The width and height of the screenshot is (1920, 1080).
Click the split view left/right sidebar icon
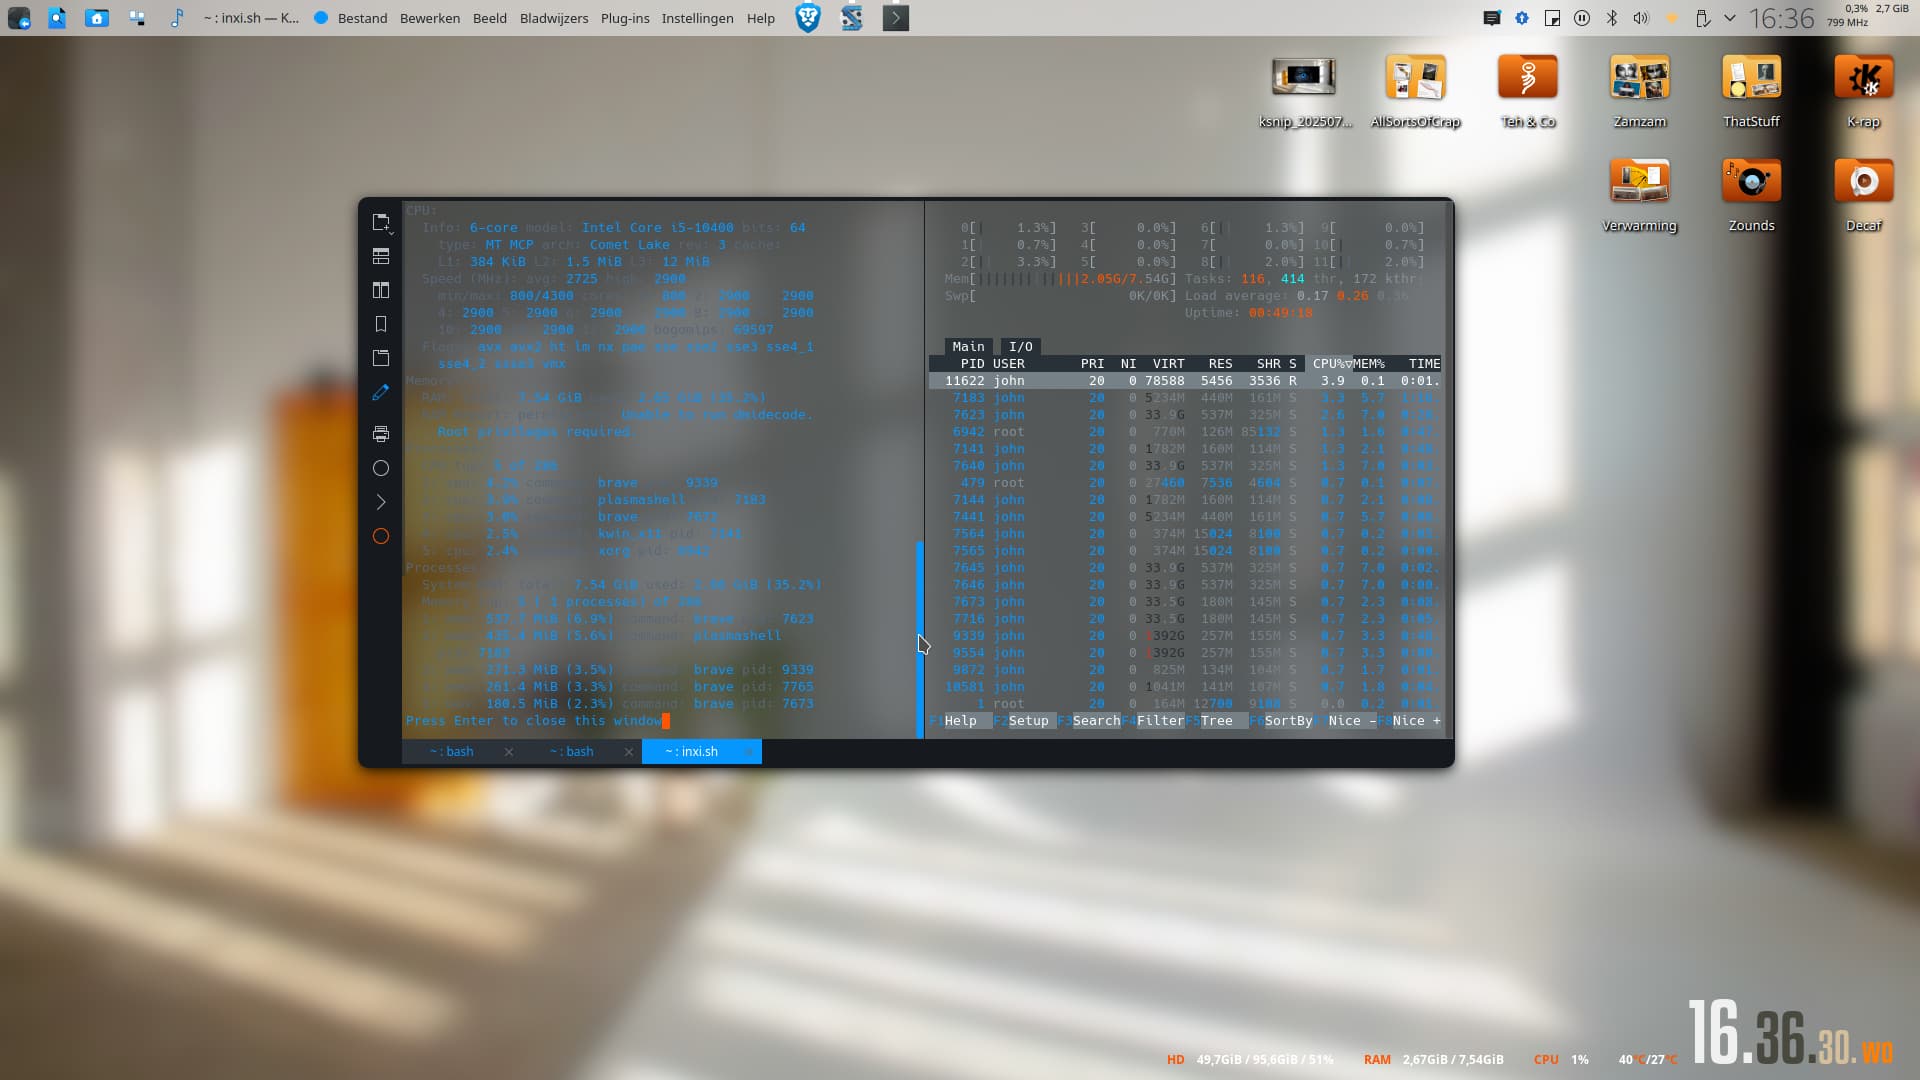click(x=380, y=290)
